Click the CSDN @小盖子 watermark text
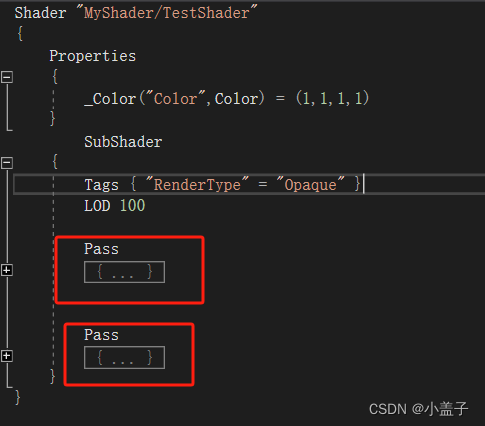 tap(419, 409)
